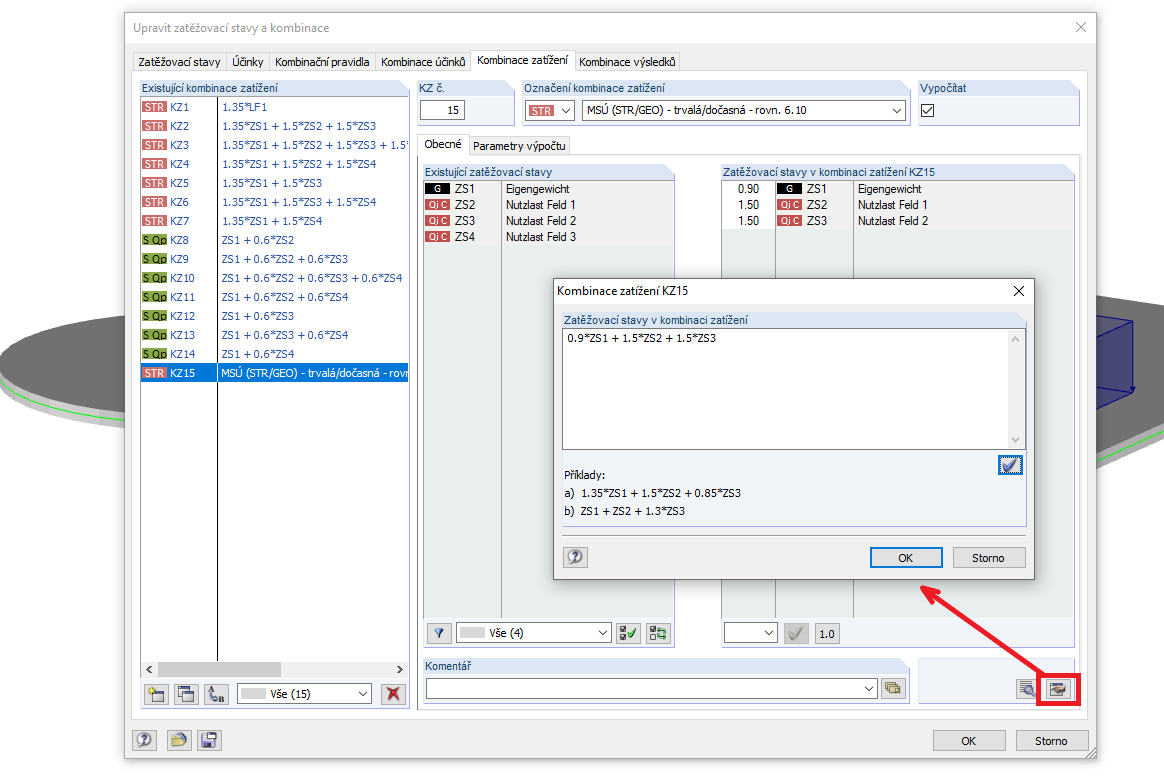Click the renumber combinations icon

click(x=216, y=694)
